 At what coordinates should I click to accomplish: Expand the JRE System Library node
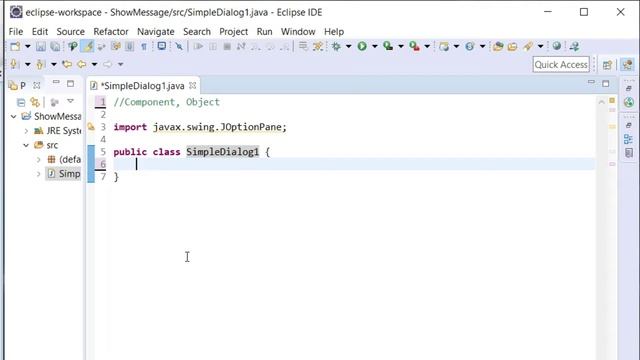pyautogui.click(x=26, y=131)
